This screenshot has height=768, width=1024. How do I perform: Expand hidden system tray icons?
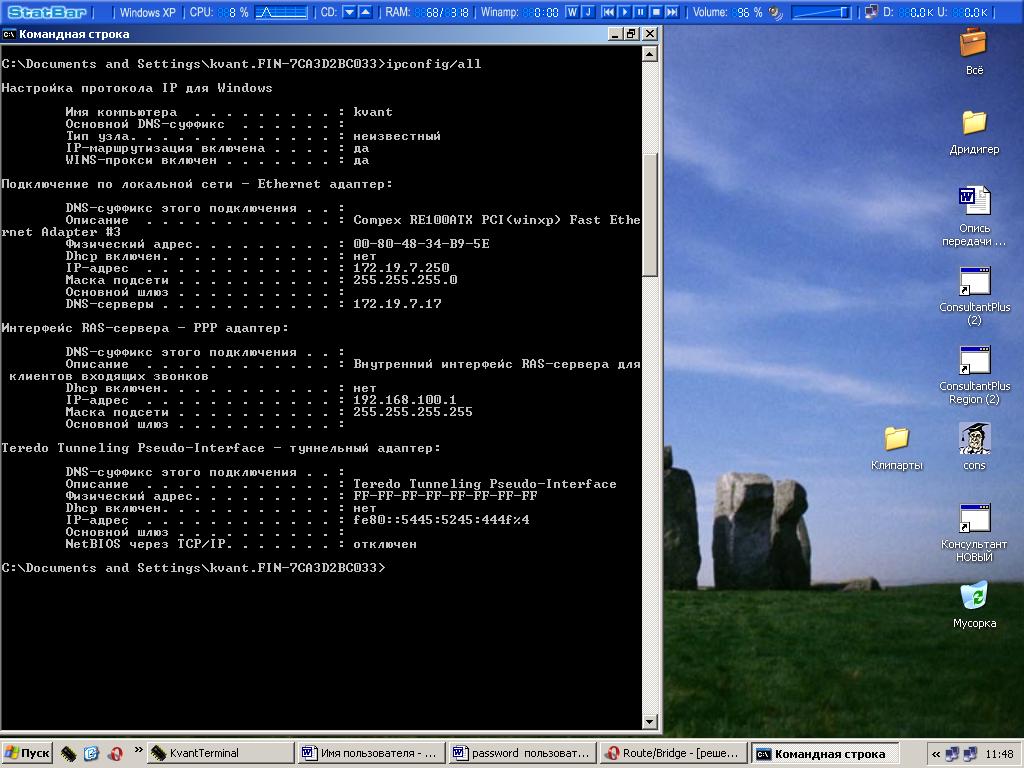(x=936, y=754)
